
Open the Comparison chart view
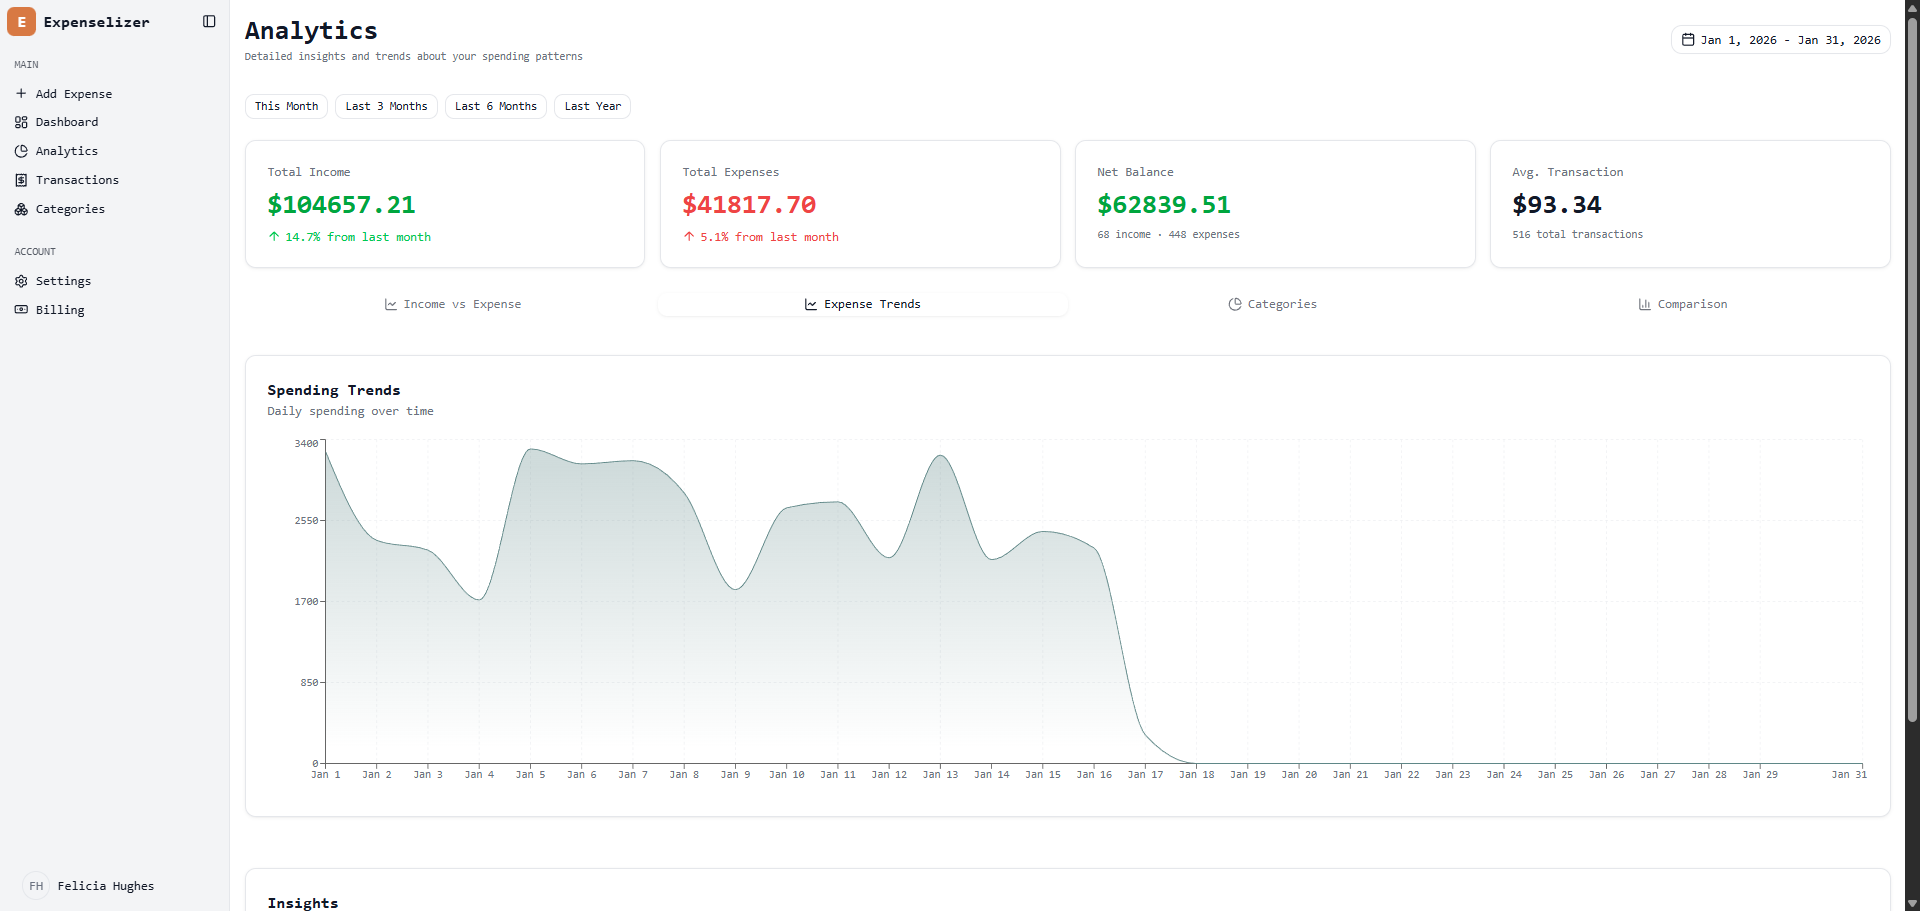(x=1682, y=304)
